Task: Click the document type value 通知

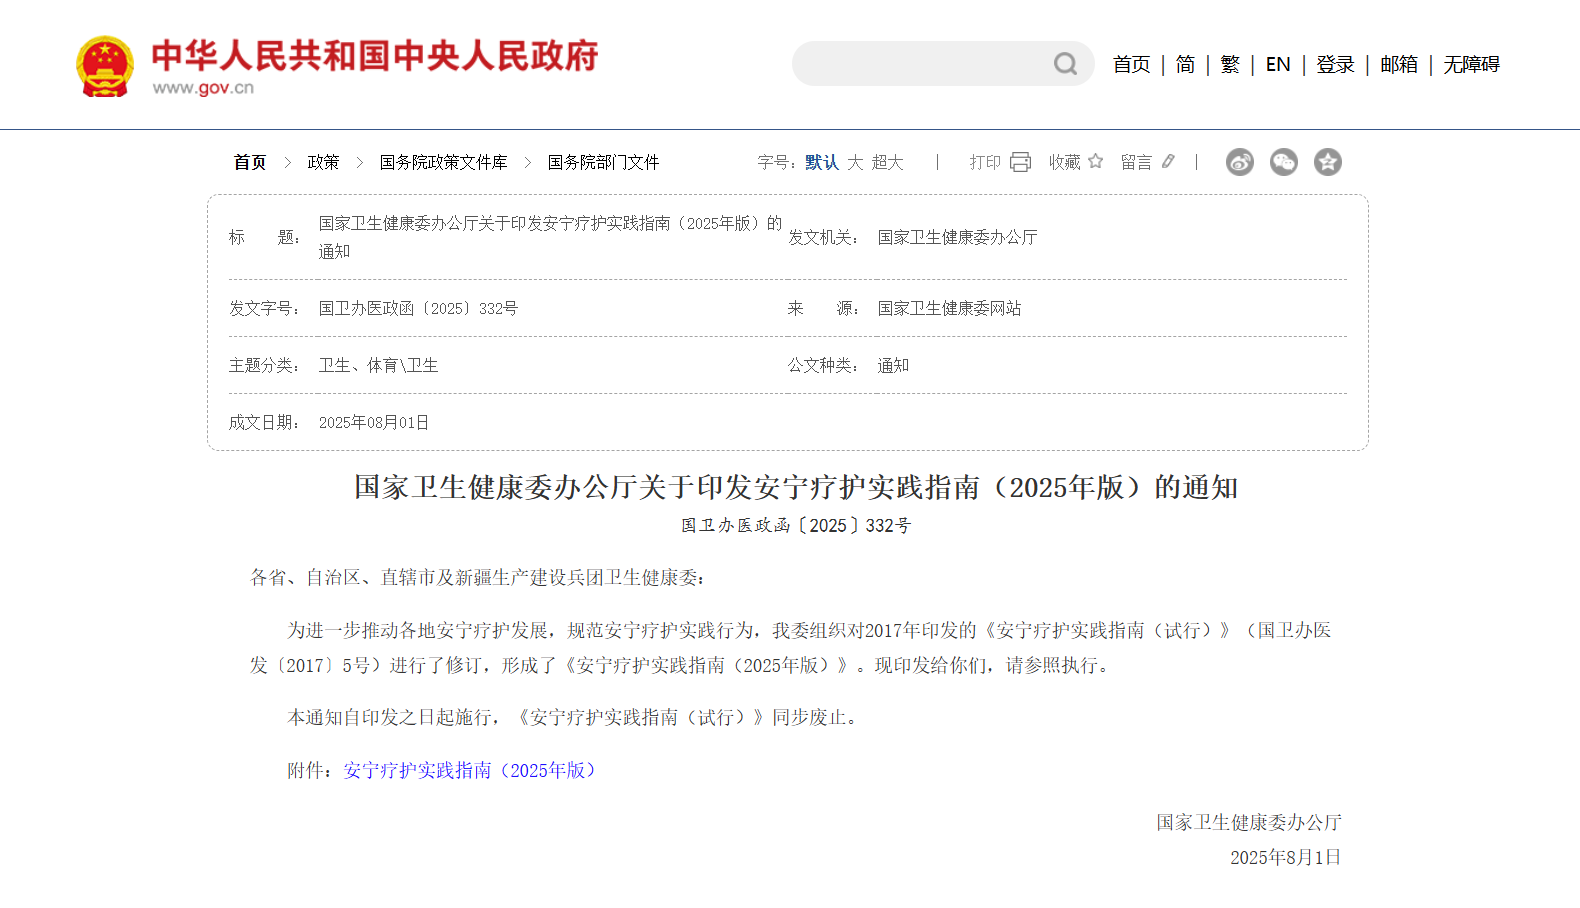Action: click(893, 365)
